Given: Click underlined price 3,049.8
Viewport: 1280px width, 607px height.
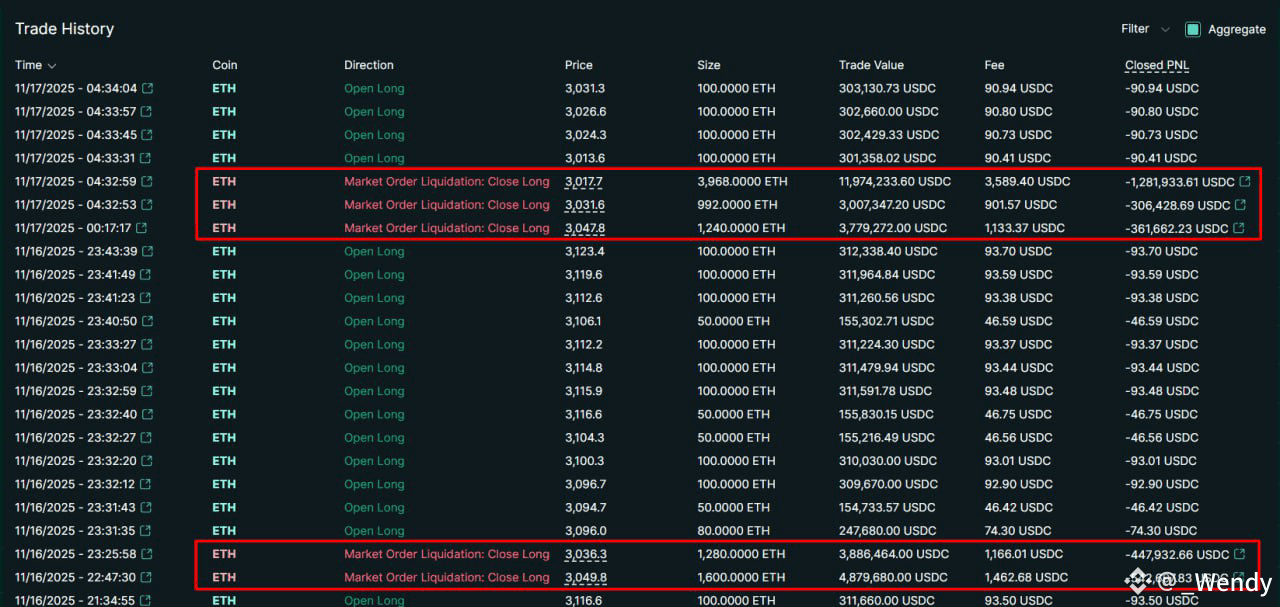Looking at the screenshot, I should tap(584, 577).
